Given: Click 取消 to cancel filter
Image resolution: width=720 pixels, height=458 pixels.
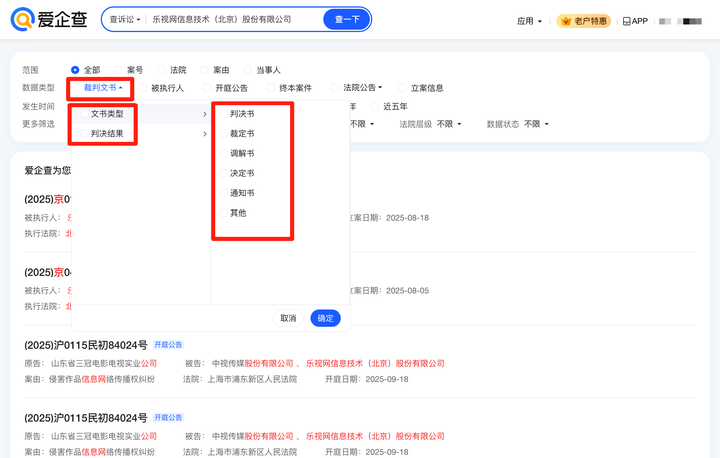Looking at the screenshot, I should 288,318.
